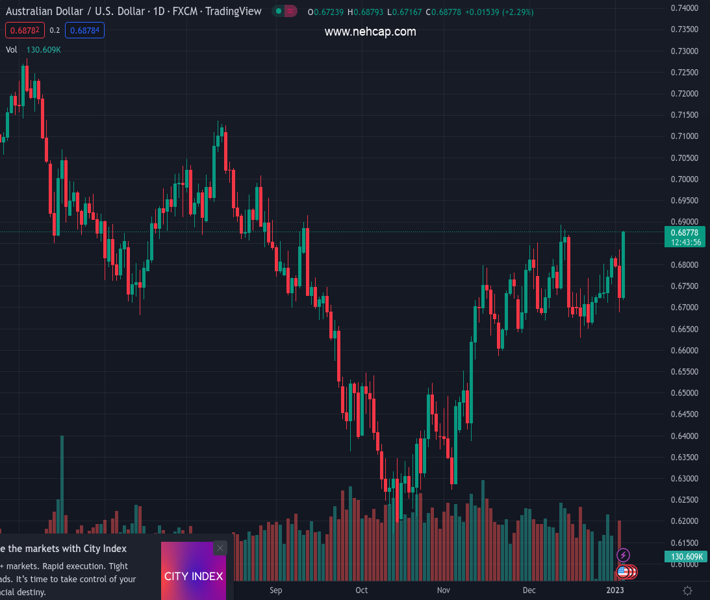Select the Vol indicator label
The width and height of the screenshot is (710, 600).
click(x=12, y=49)
